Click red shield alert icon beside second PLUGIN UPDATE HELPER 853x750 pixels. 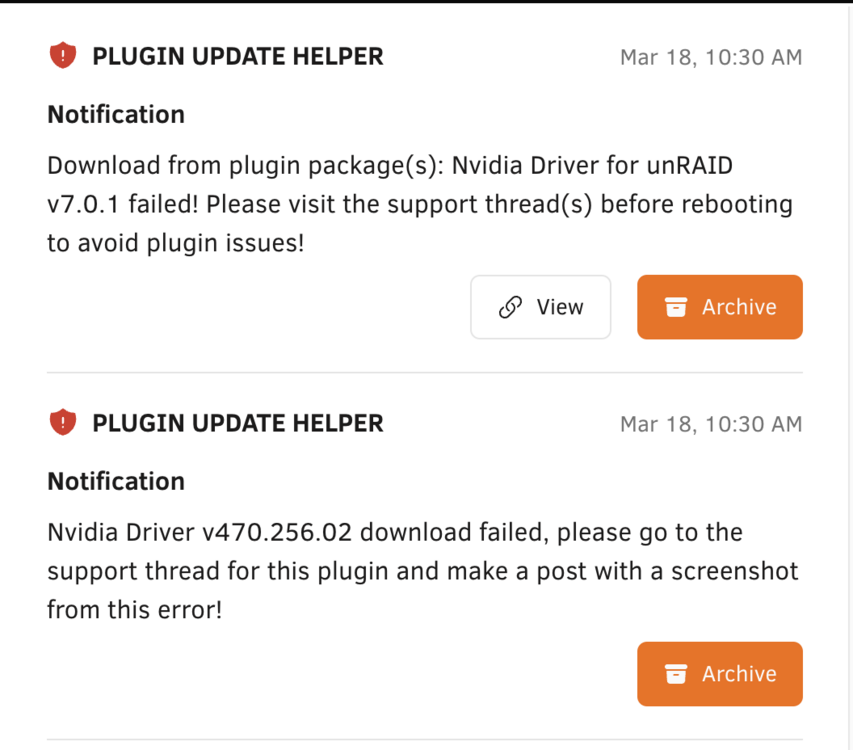point(63,423)
